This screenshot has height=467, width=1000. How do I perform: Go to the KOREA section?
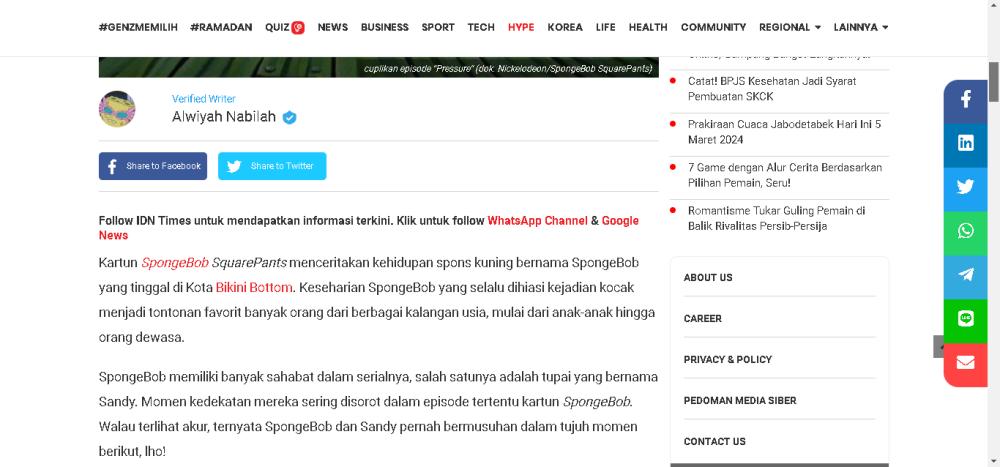(x=565, y=27)
